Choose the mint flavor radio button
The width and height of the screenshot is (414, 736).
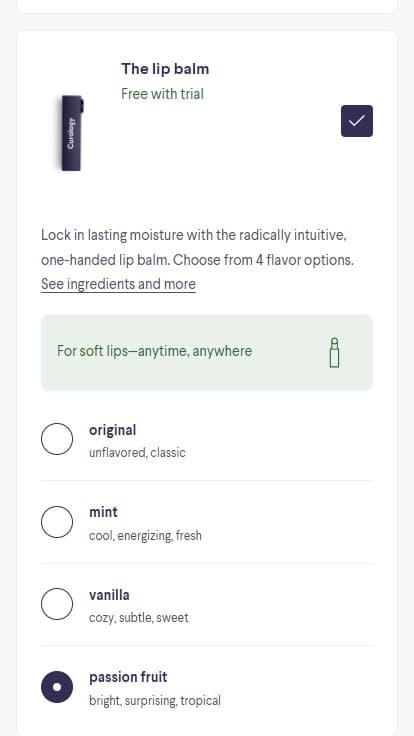point(57,522)
